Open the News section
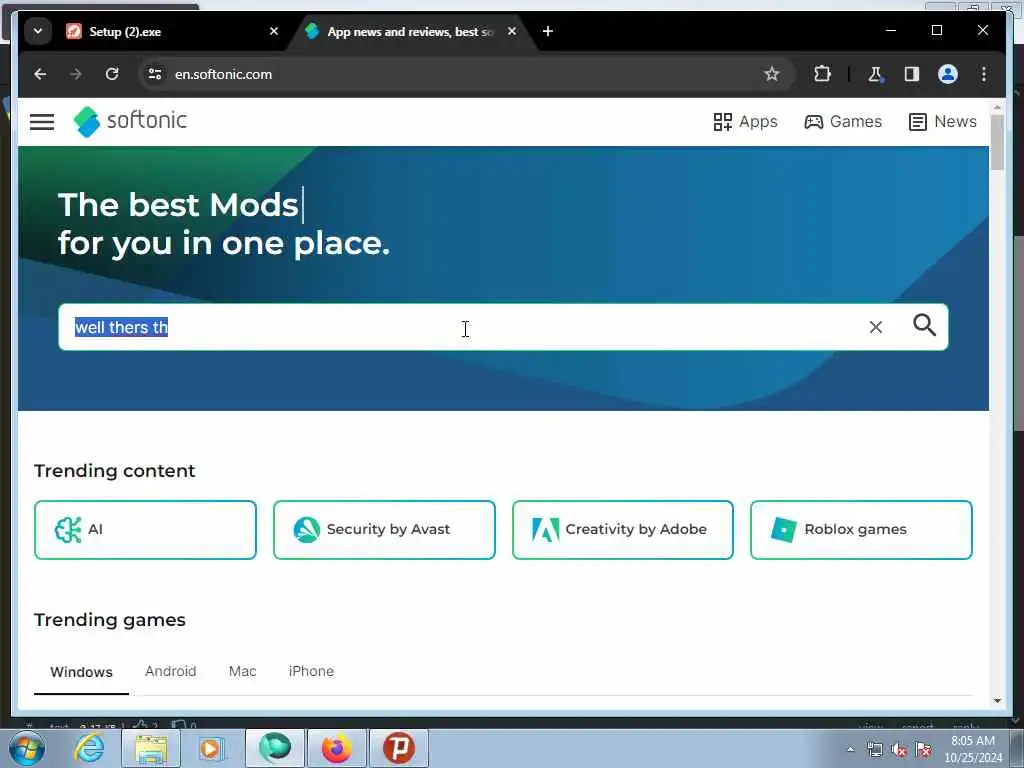The image size is (1024, 768). tap(942, 121)
